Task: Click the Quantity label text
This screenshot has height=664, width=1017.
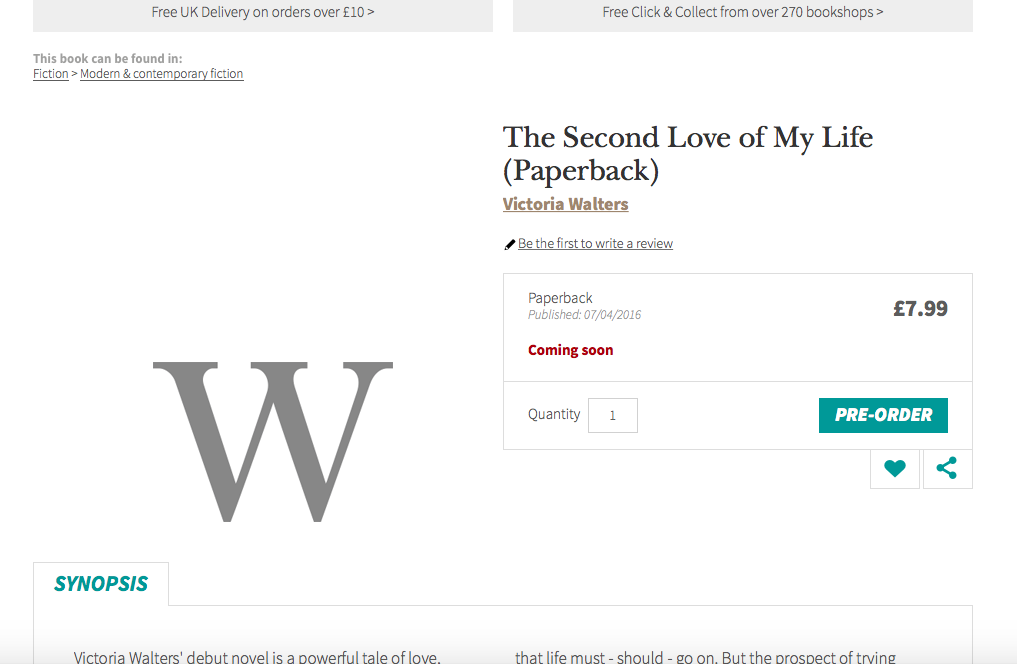Action: pos(554,414)
